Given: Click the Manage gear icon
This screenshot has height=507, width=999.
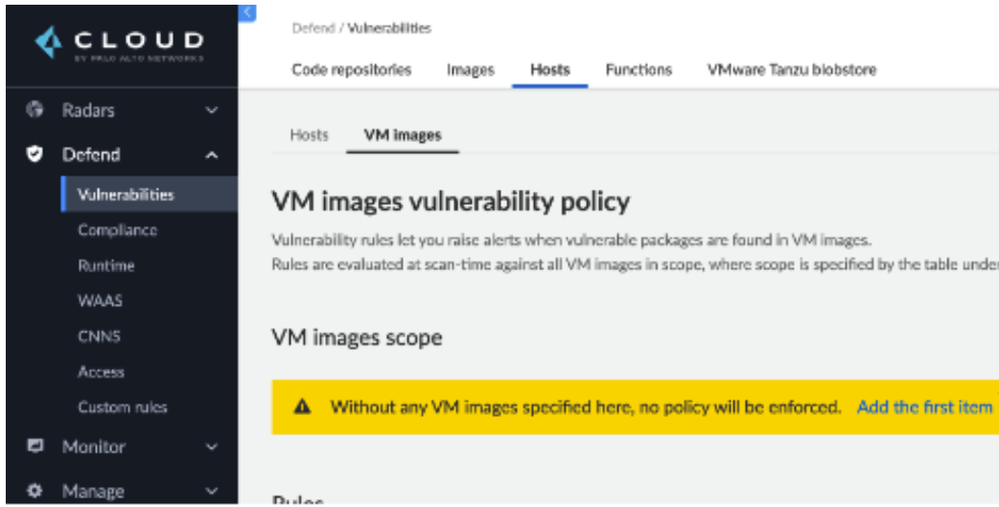Looking at the screenshot, I should [x=35, y=491].
